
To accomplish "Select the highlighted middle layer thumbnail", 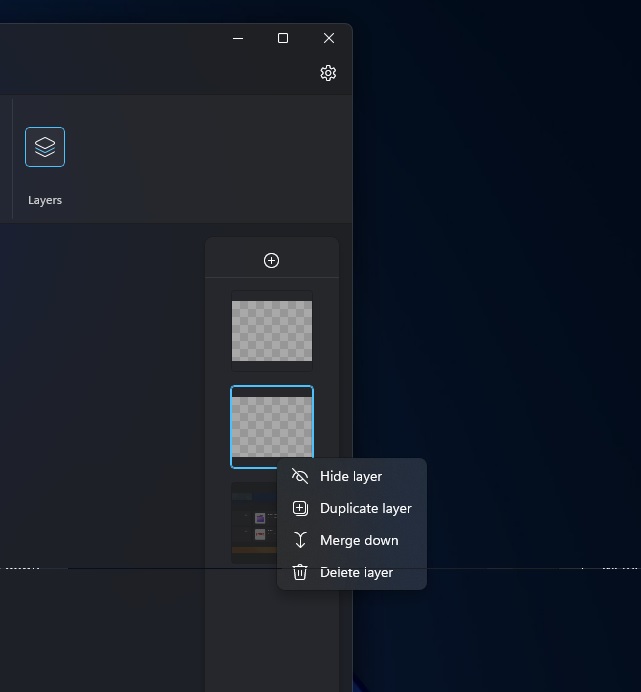I will (272, 426).
